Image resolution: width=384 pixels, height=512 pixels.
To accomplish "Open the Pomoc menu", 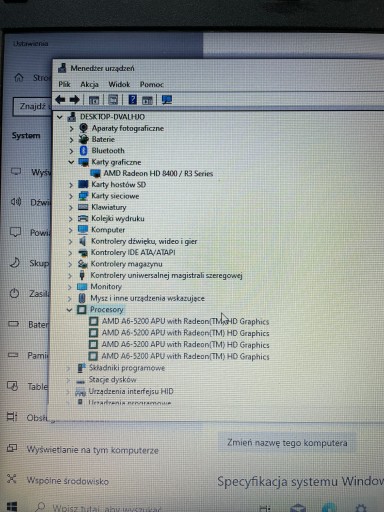I will pos(152,85).
